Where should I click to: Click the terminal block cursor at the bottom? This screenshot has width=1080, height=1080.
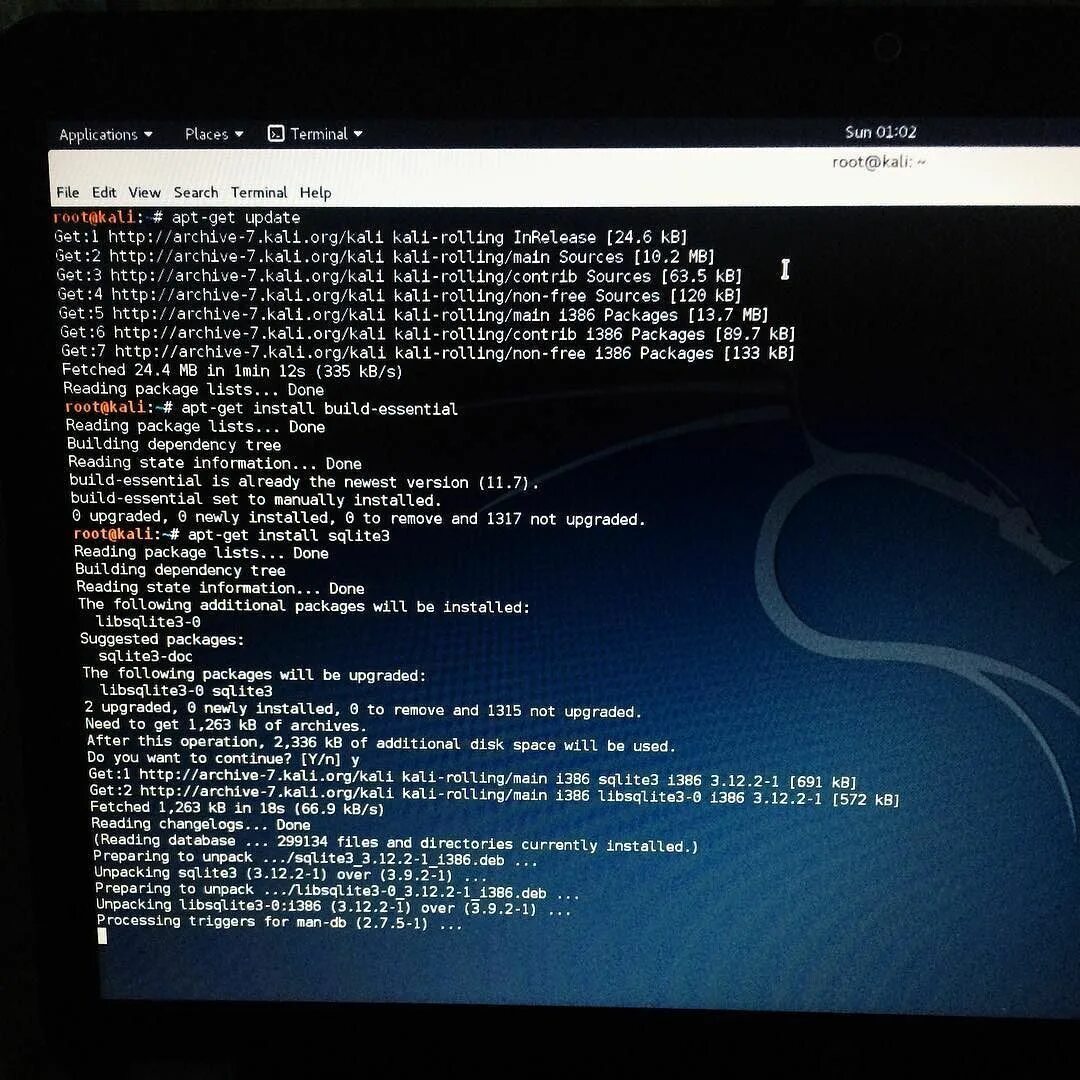103,936
